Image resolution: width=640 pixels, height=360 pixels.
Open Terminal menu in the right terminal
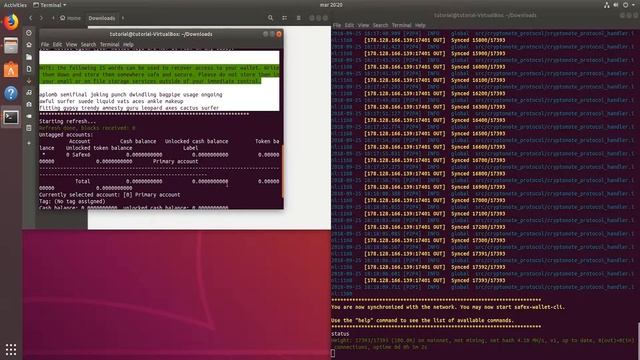coord(401,25)
